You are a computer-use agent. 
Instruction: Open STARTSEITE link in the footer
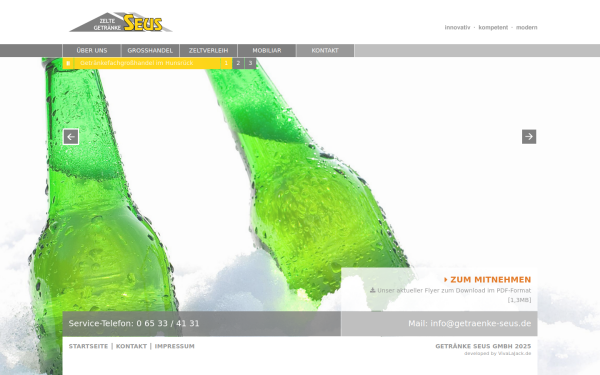click(88, 346)
